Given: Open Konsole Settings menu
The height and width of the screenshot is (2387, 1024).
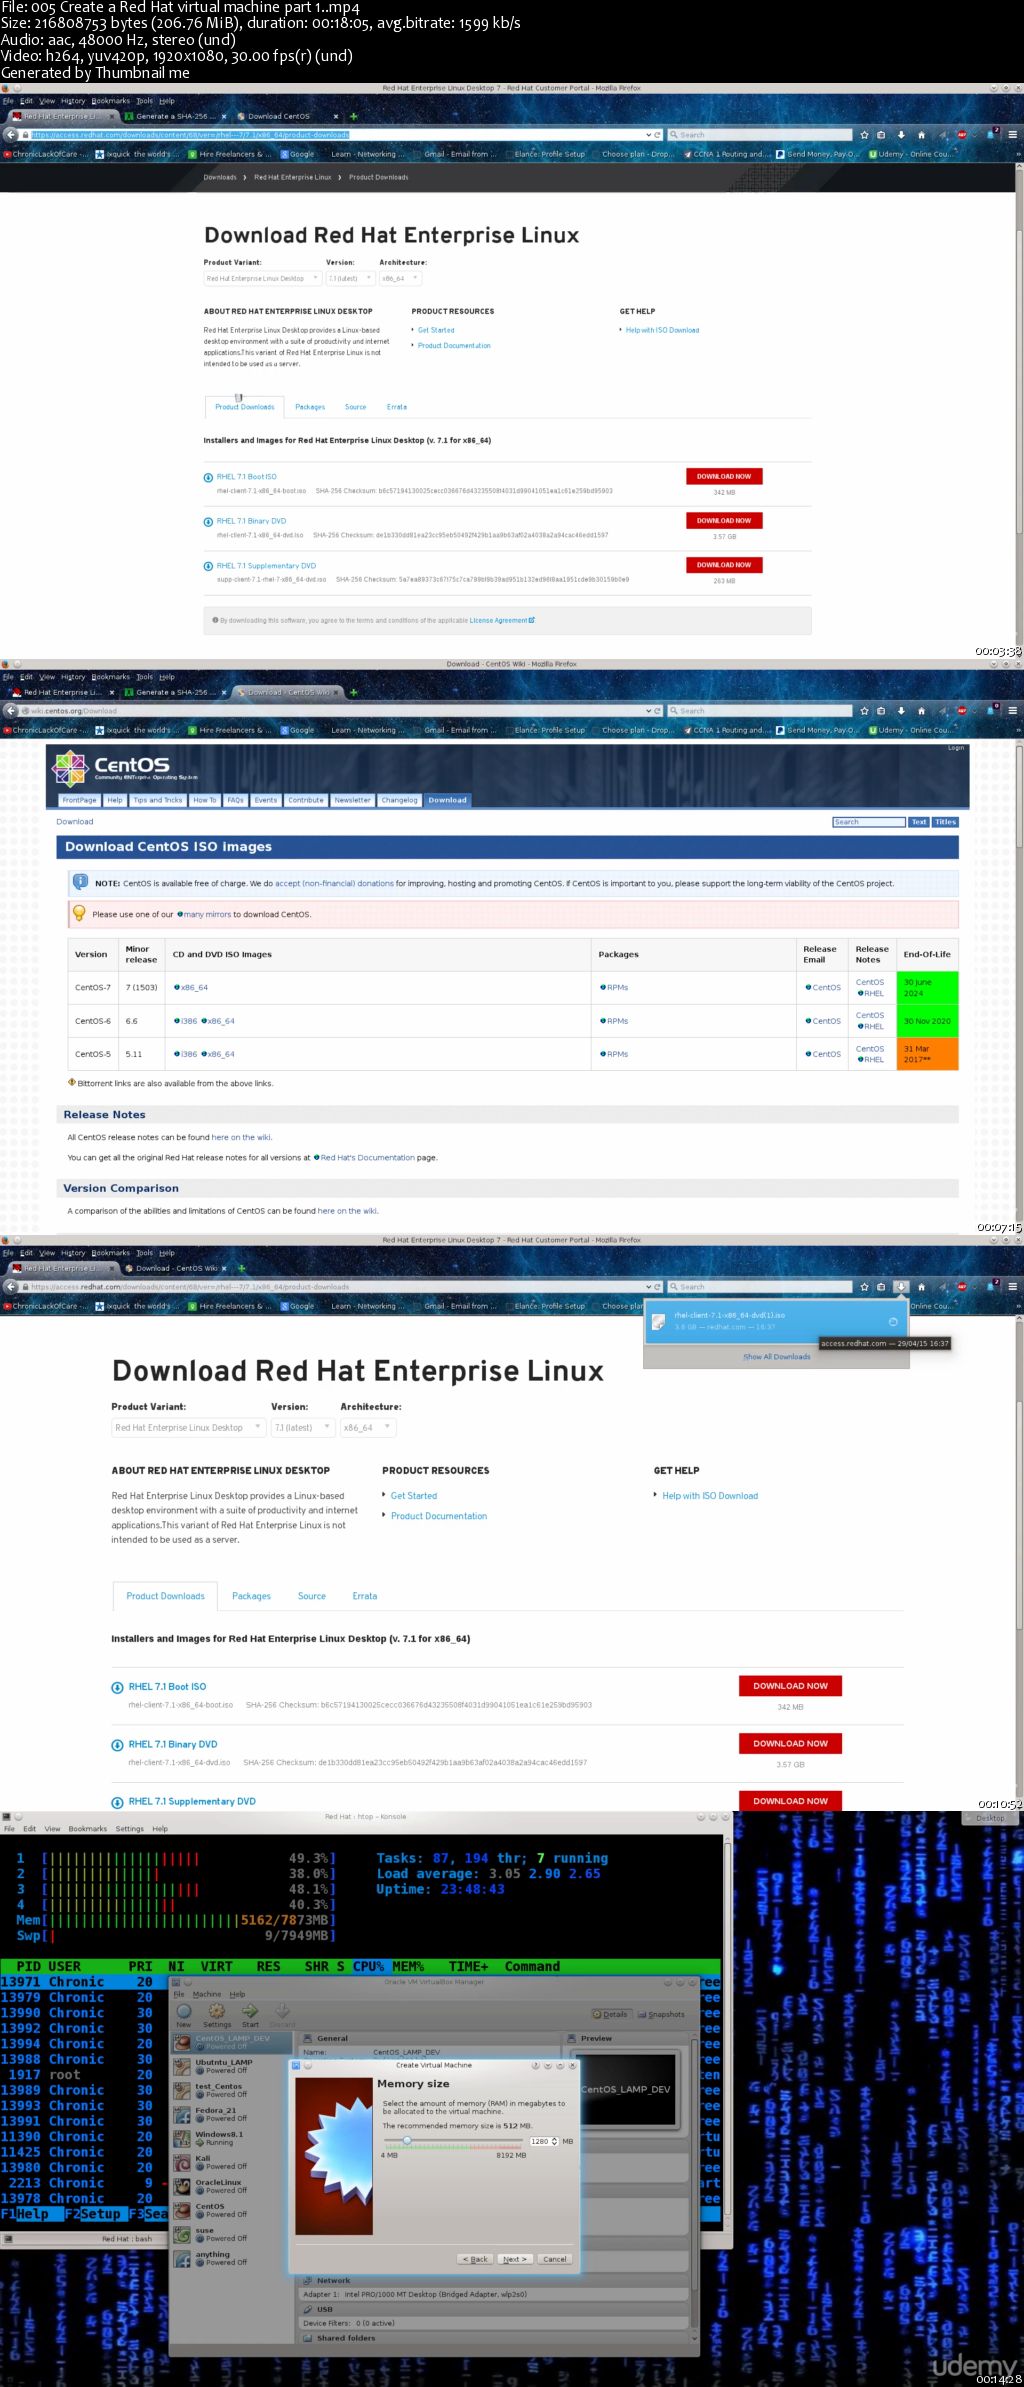Looking at the screenshot, I should 129,1829.
